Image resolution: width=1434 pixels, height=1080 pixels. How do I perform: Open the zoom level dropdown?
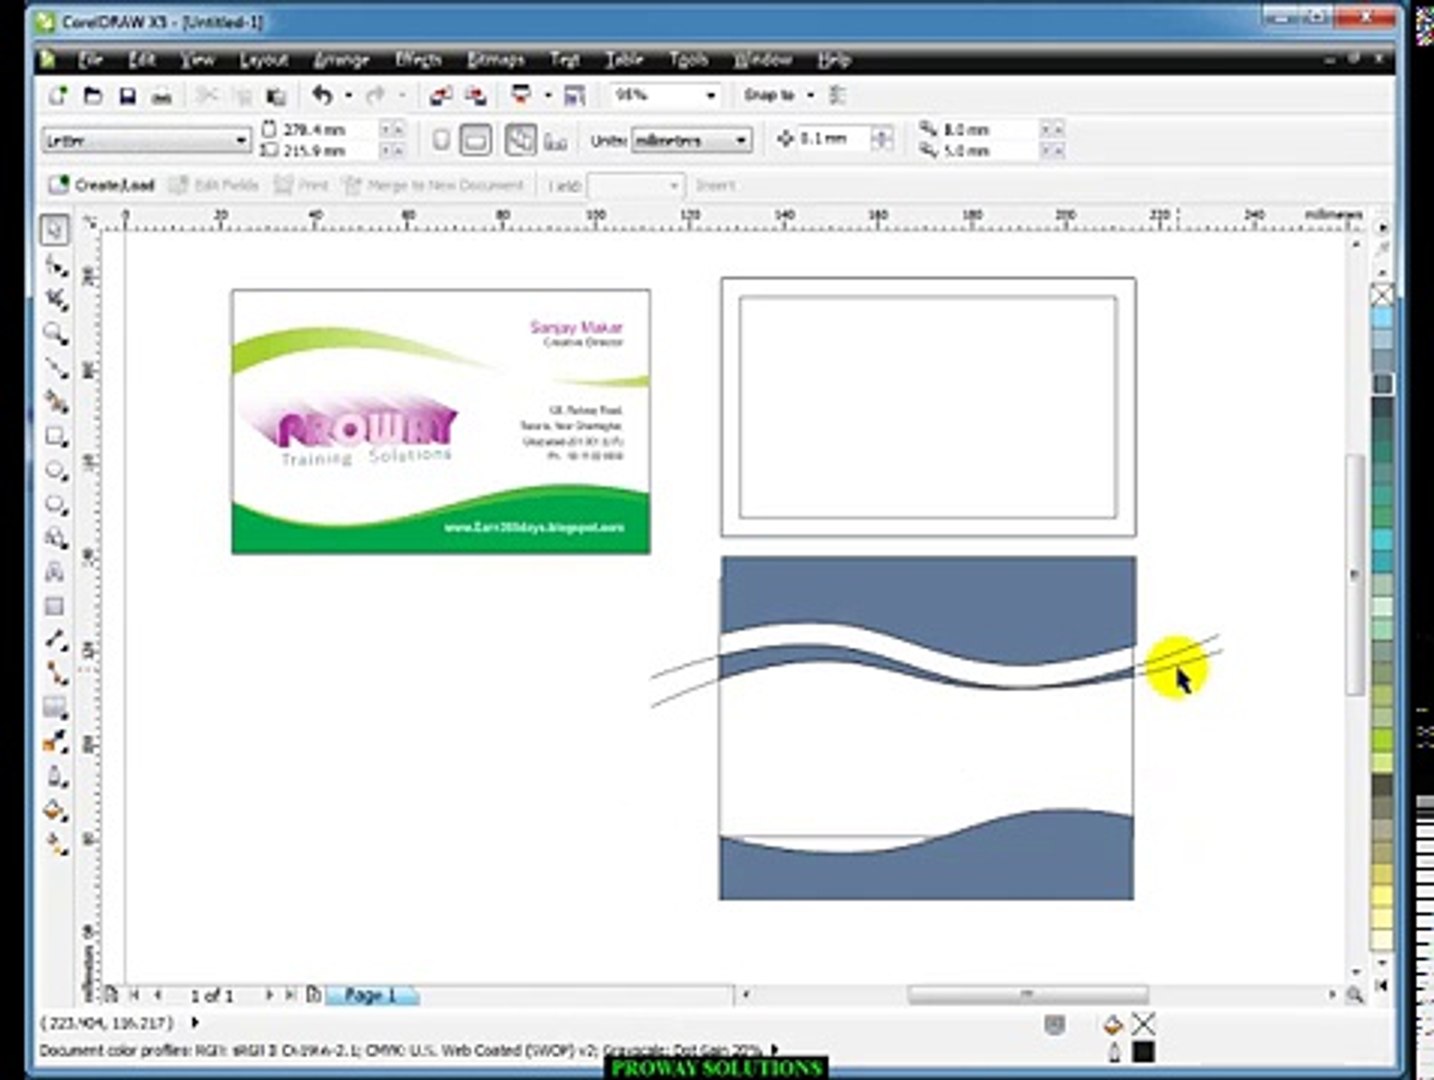[711, 96]
